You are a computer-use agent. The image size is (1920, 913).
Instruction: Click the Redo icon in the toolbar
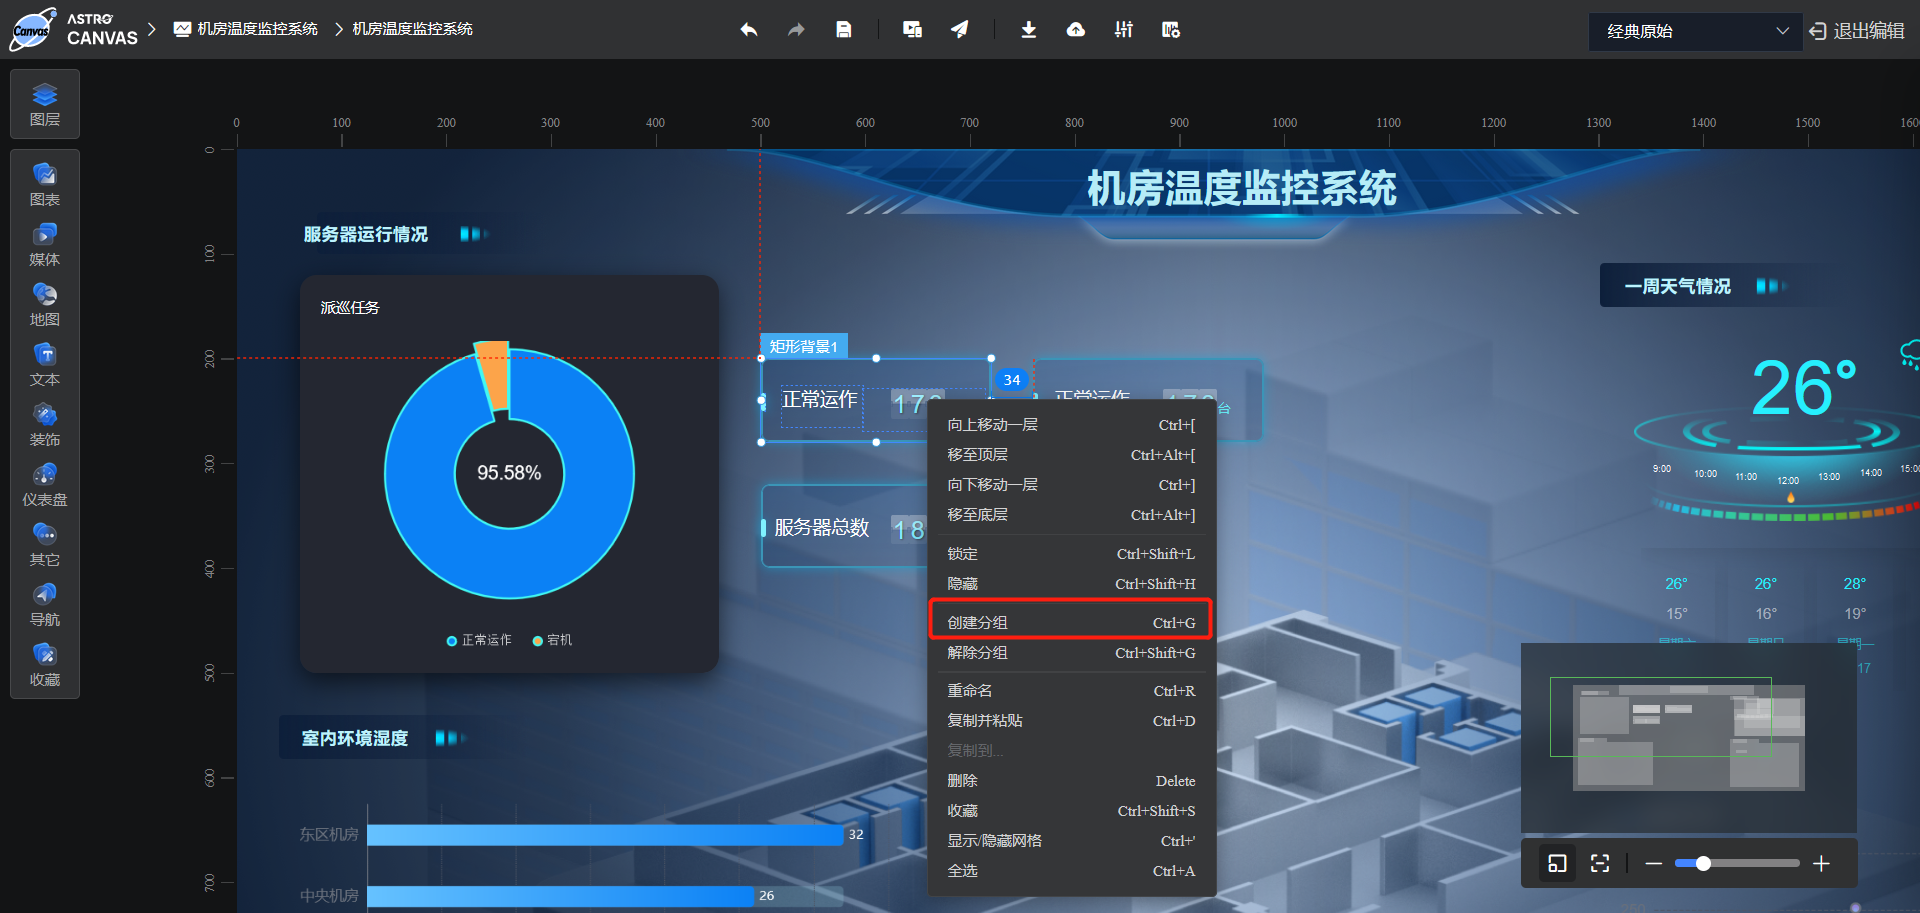point(796,30)
